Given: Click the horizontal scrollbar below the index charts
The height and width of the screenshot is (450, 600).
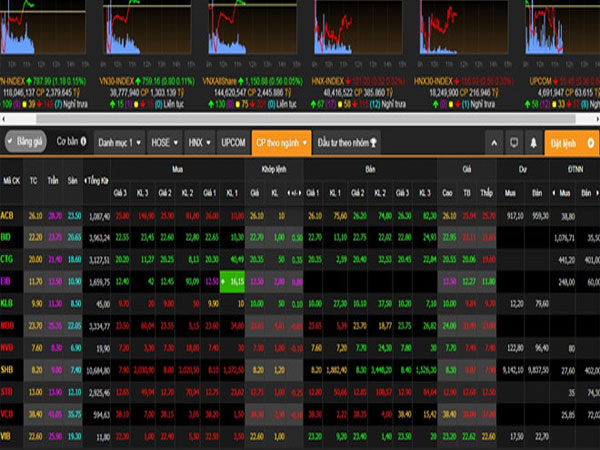Looking at the screenshot, I should pyautogui.click(x=305, y=119).
